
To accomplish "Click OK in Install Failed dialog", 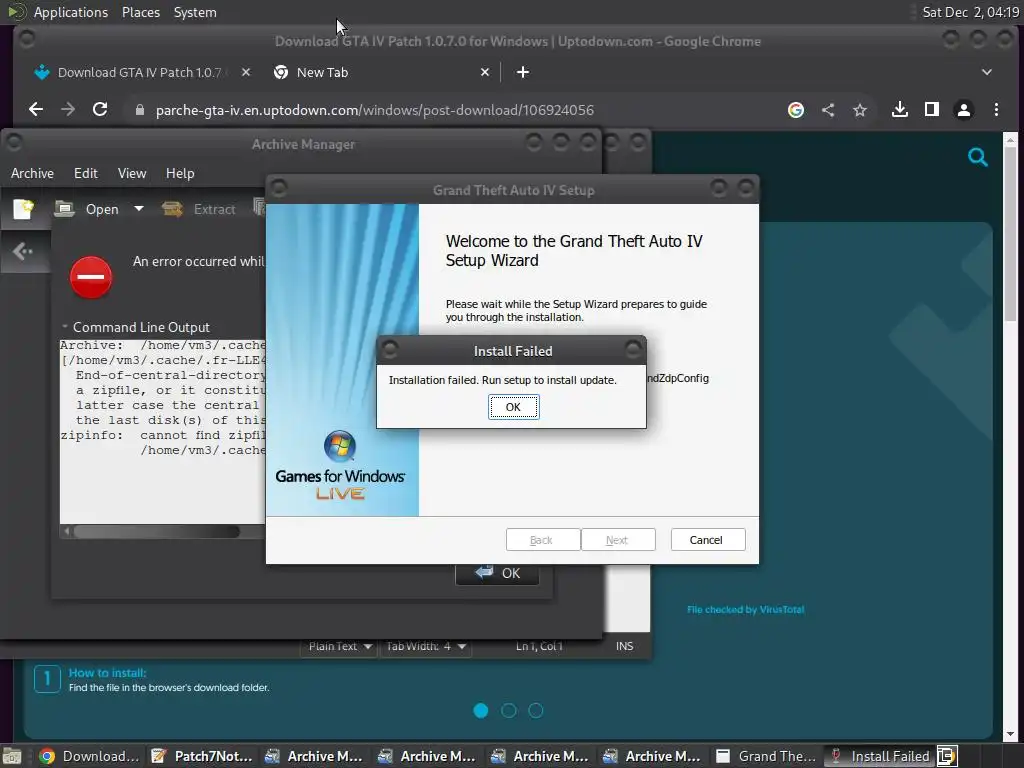I will click(x=513, y=407).
